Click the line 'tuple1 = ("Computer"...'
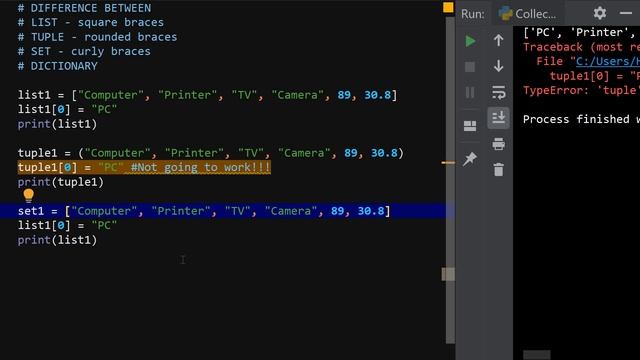 tap(211, 153)
